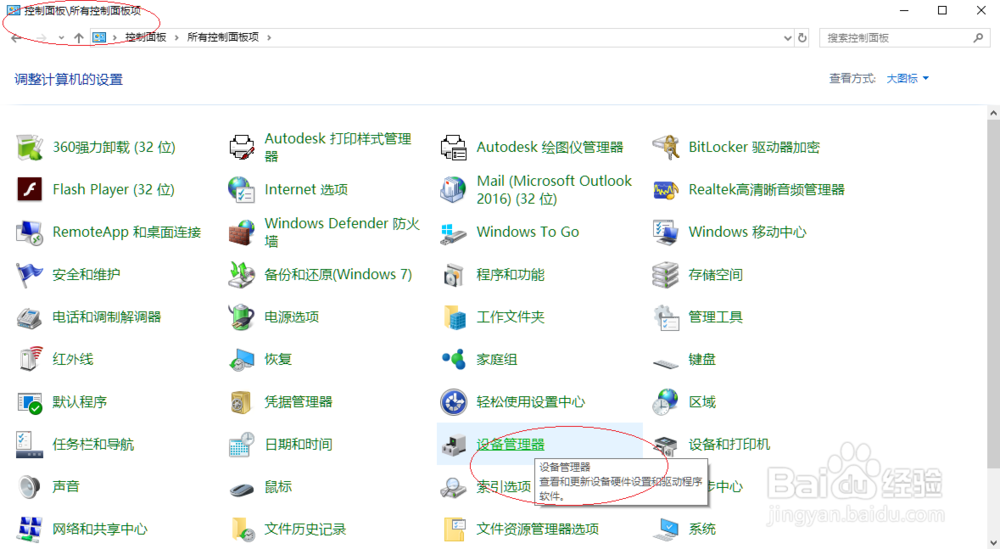Open the 任务栏和导航 icon

[x=29, y=444]
